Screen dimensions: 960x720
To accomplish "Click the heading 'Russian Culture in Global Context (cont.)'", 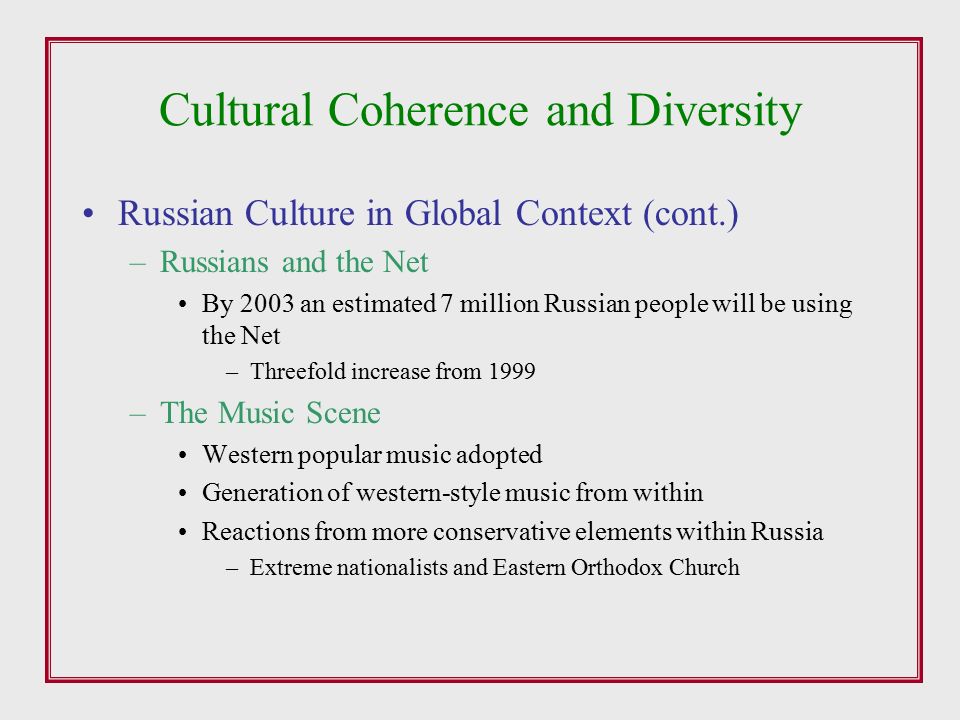I will [x=428, y=214].
